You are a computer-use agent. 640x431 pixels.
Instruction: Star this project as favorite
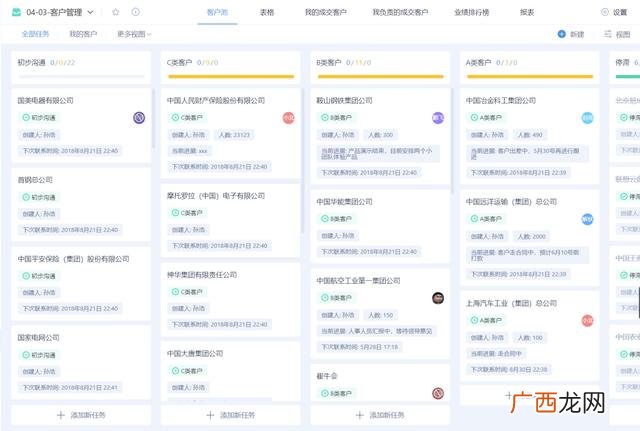(116, 12)
